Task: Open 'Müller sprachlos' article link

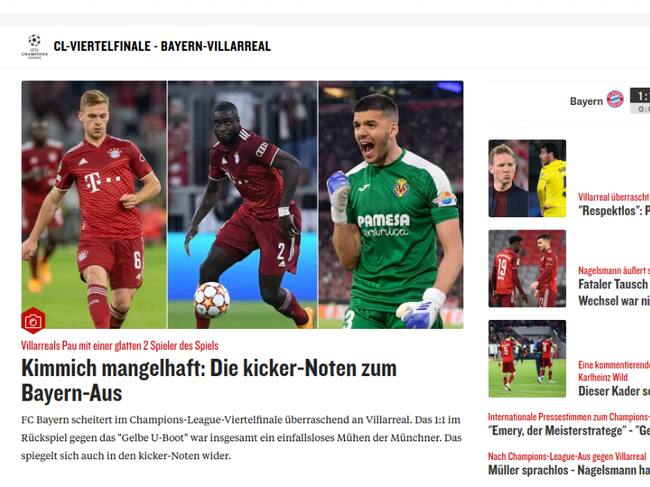Action: tap(569, 470)
